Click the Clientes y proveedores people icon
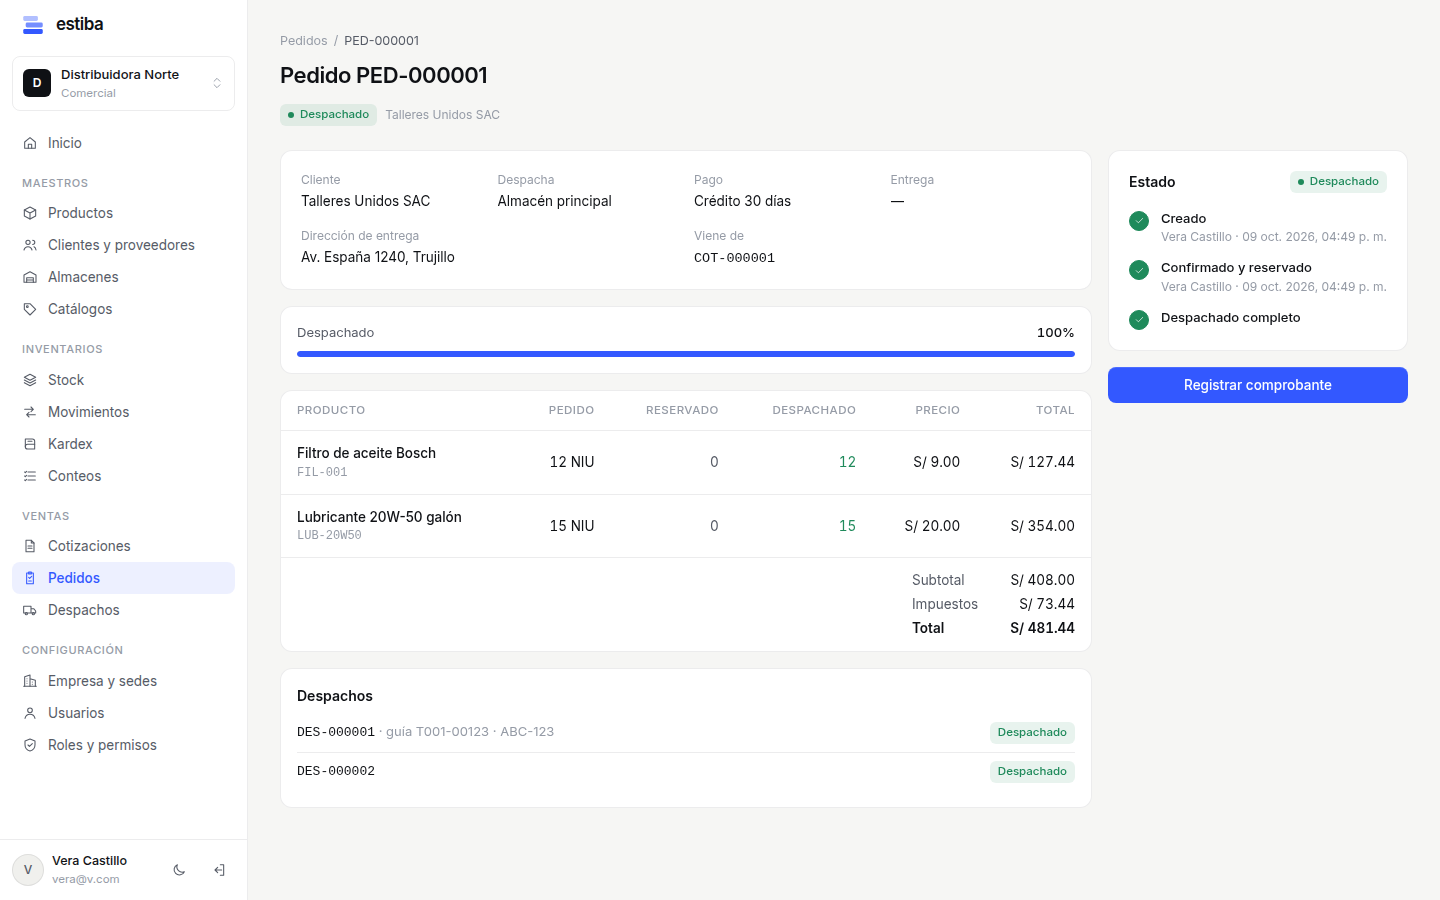The image size is (1440, 900). tap(30, 245)
